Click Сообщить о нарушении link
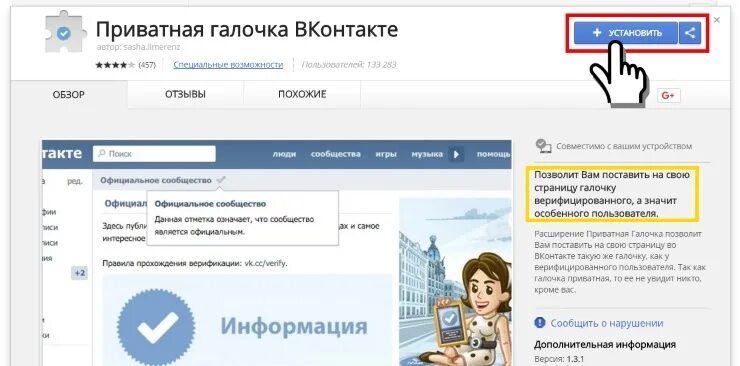This screenshot has height=366, width=740. click(x=607, y=323)
